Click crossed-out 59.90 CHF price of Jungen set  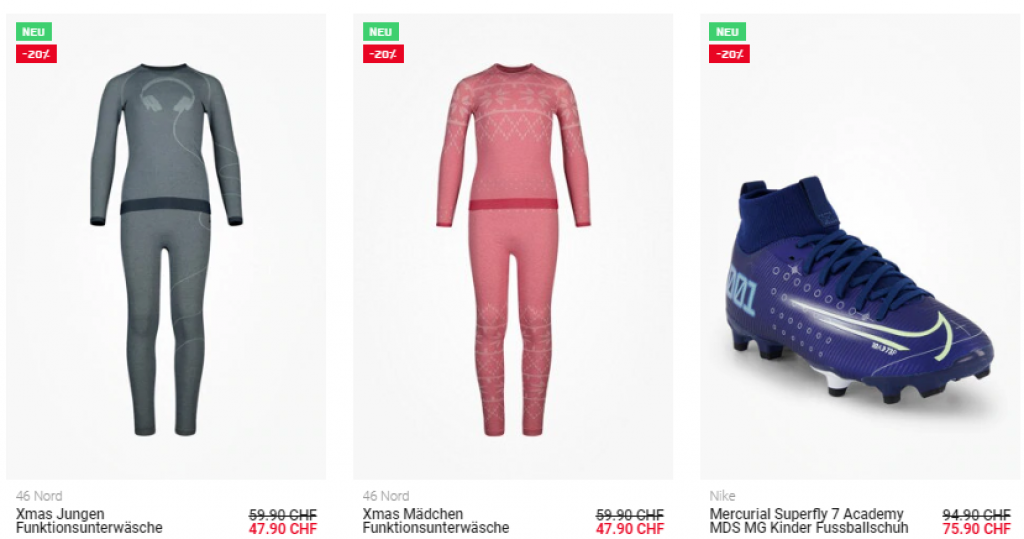pyautogui.click(x=283, y=515)
